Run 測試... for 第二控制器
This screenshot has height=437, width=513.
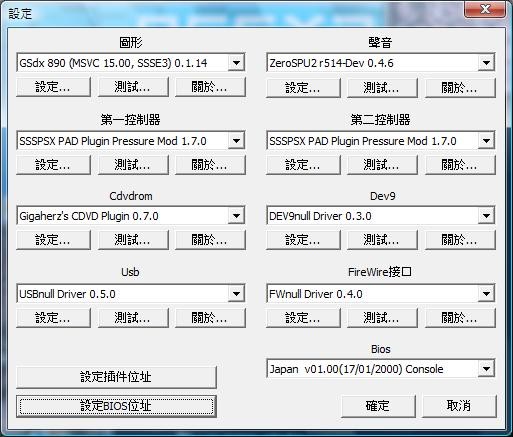(x=382, y=165)
